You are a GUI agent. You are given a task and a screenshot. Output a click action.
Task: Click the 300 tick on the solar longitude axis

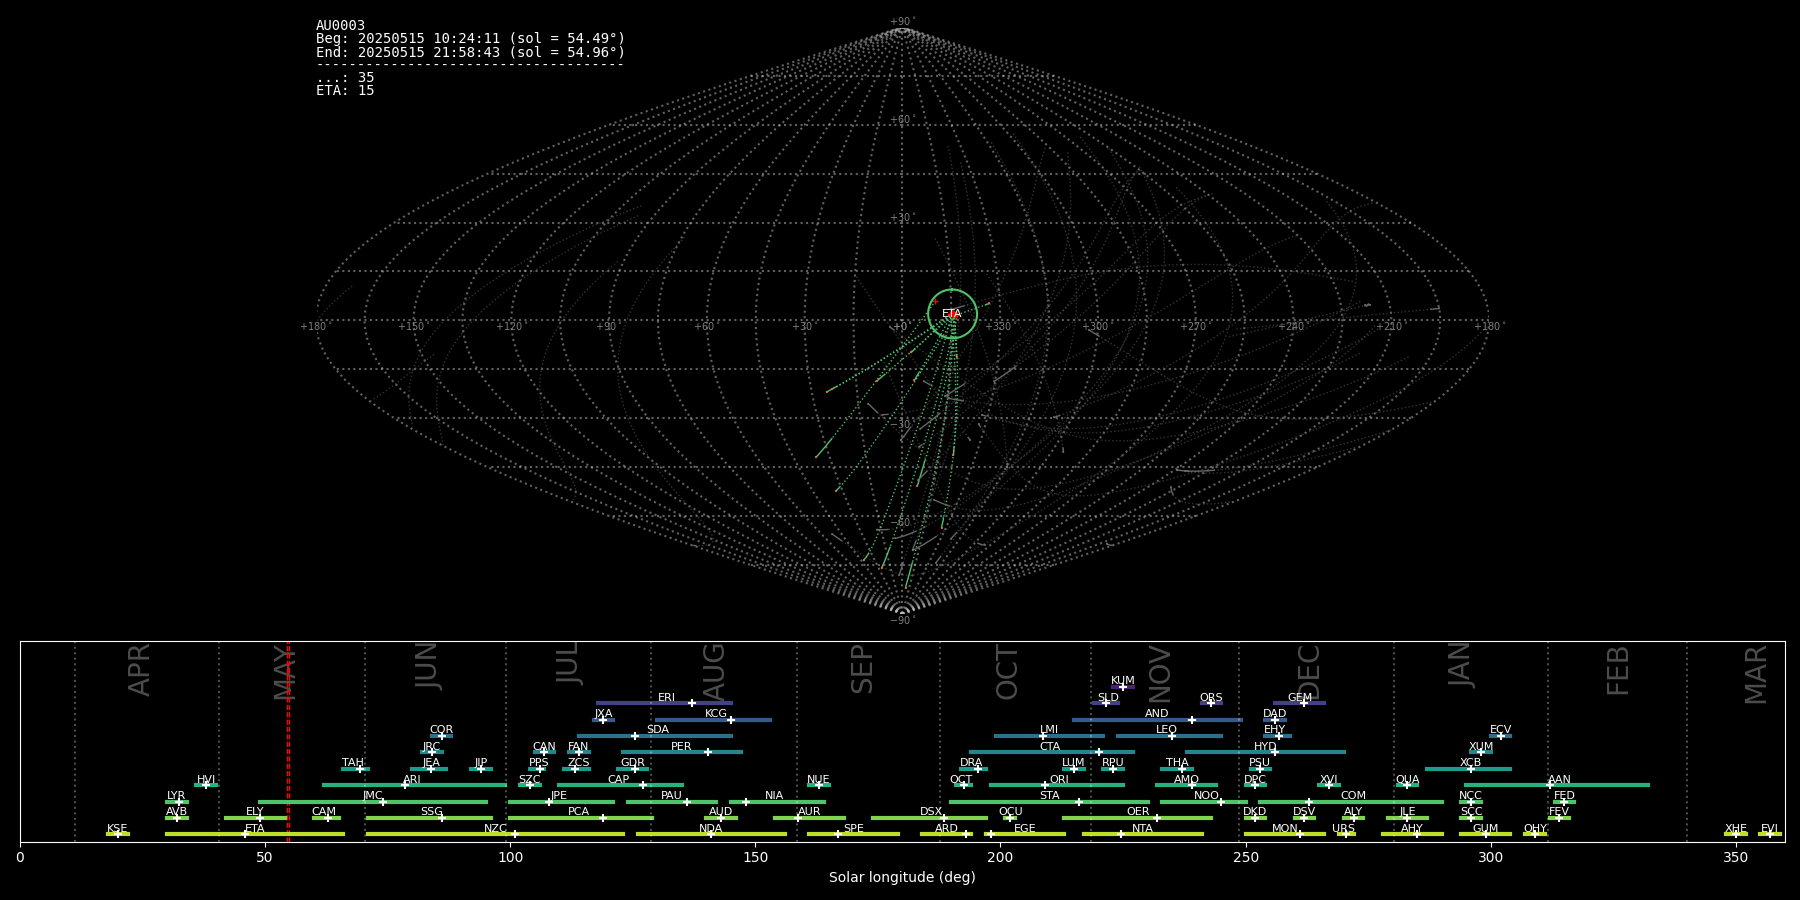1490,857
